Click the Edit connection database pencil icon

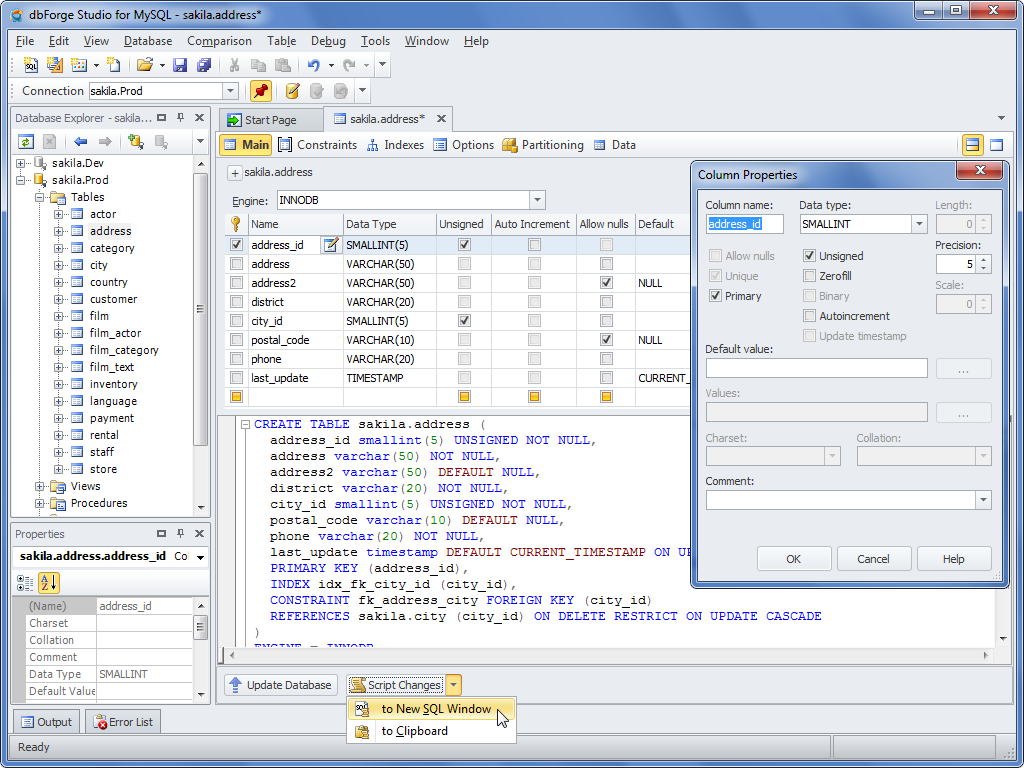point(293,91)
